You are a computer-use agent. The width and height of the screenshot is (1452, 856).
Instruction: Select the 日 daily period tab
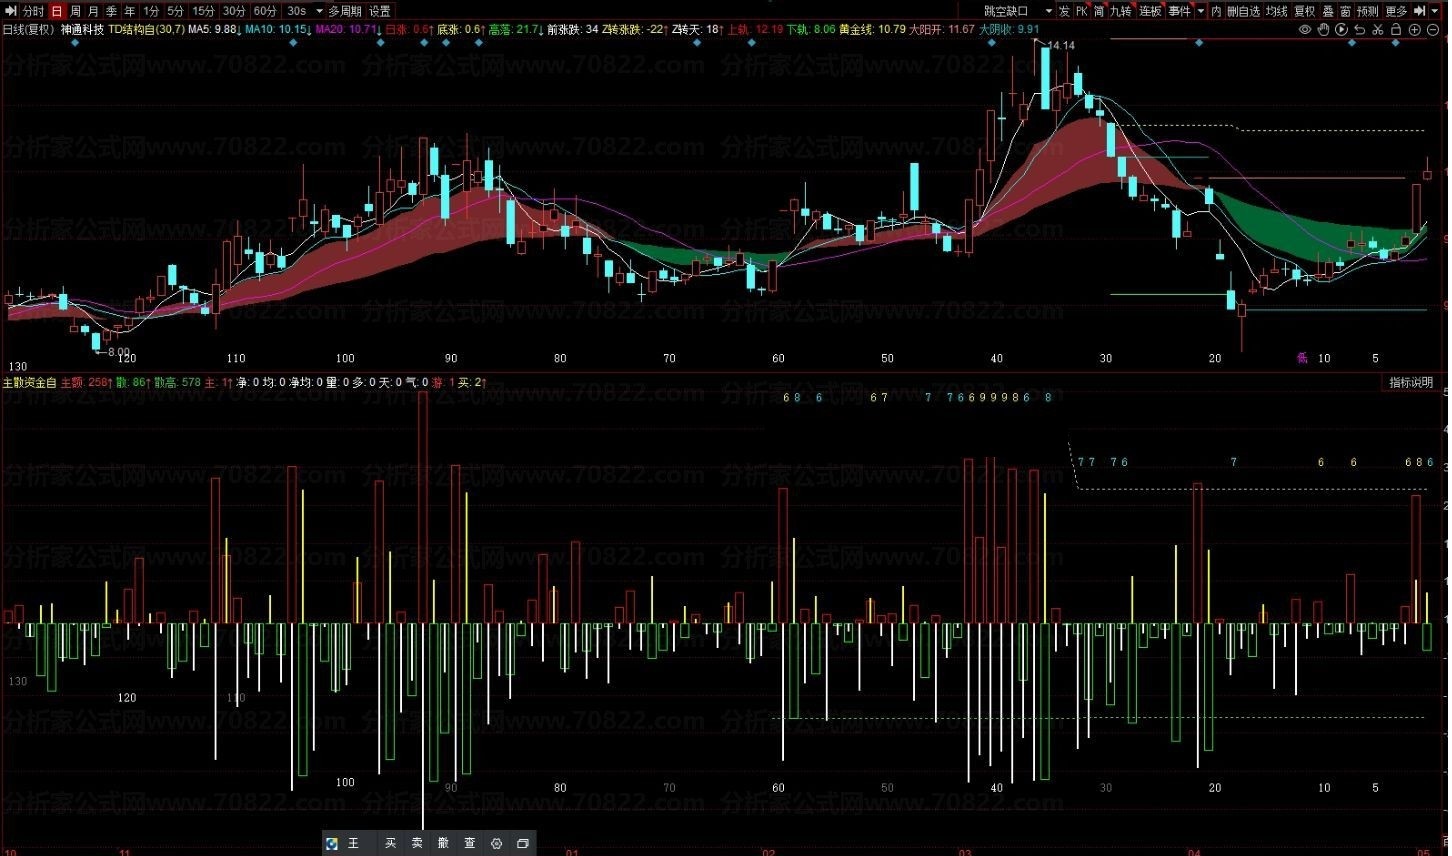pos(56,11)
